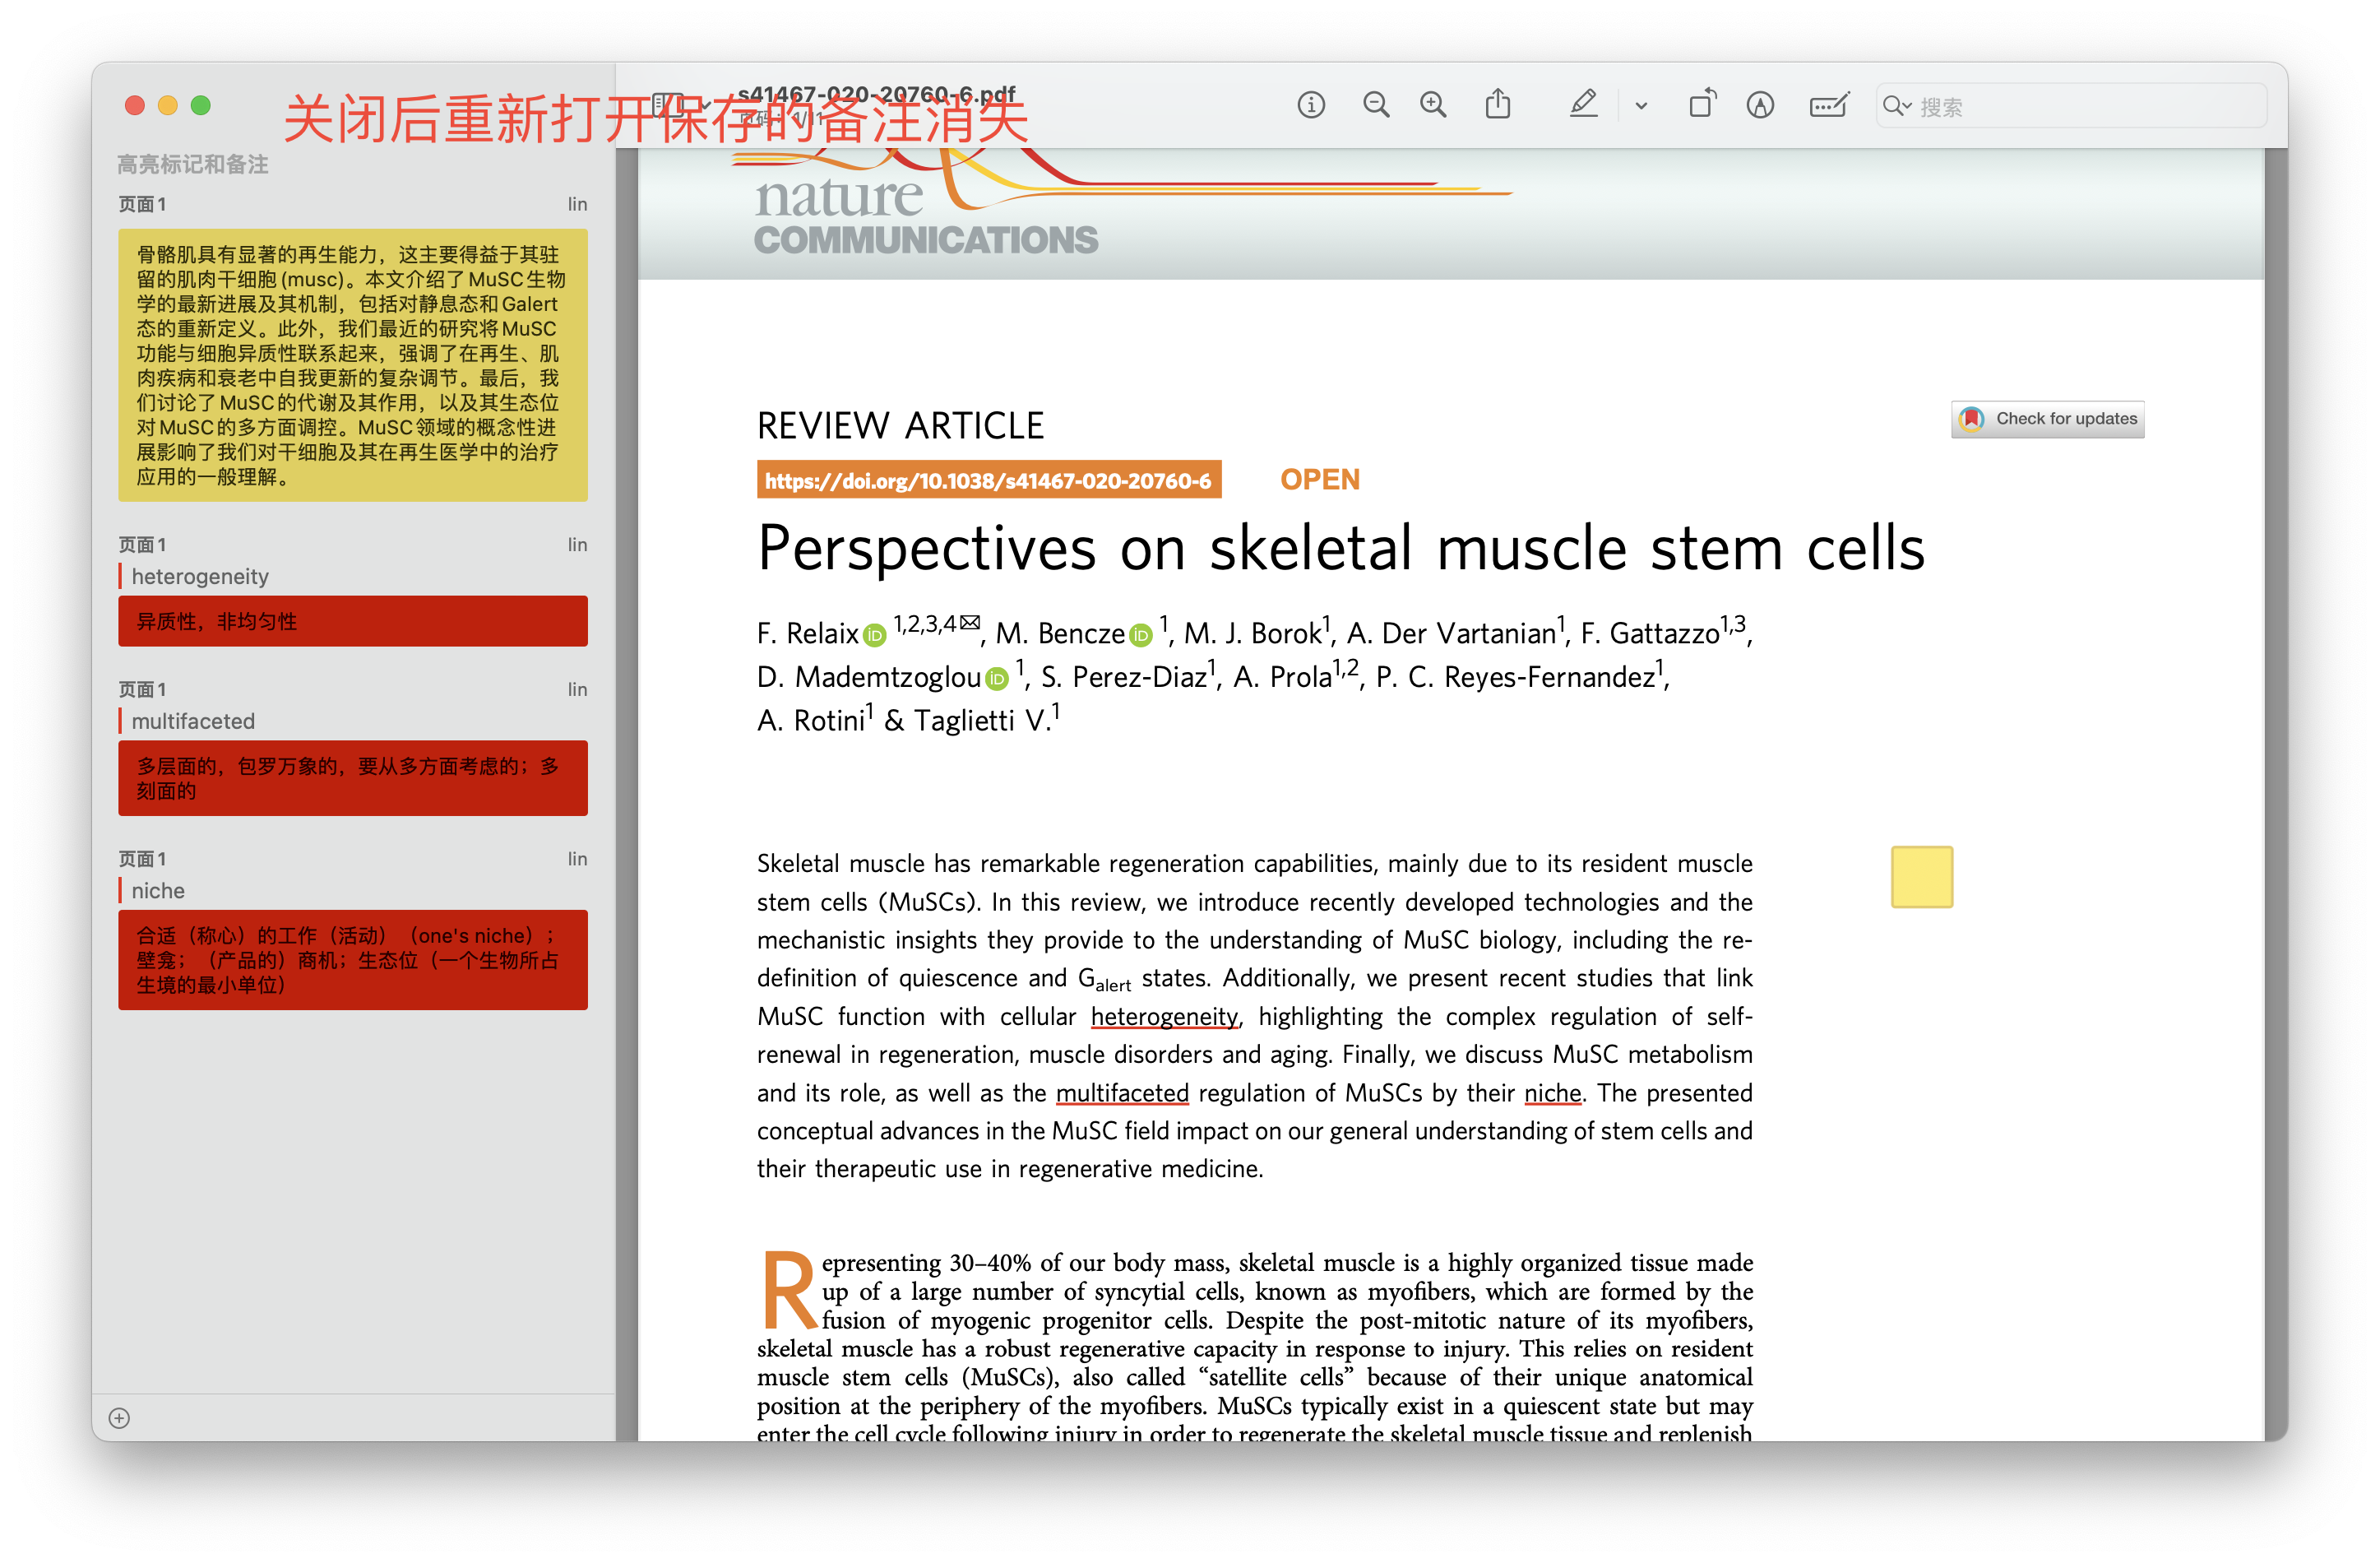Open the PDF info inspector

tap(1310, 105)
